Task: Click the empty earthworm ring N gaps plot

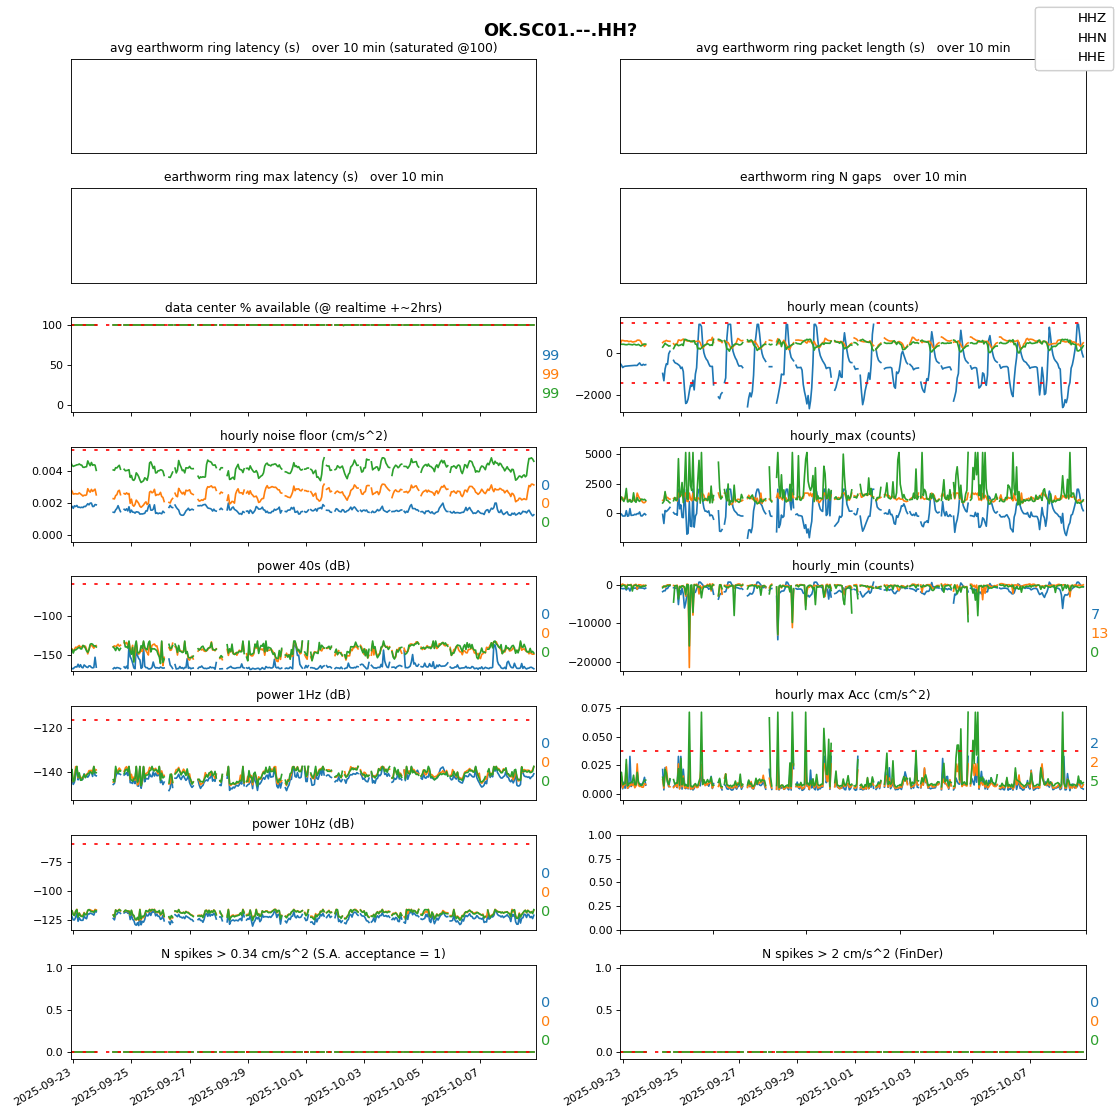Action: pos(852,235)
